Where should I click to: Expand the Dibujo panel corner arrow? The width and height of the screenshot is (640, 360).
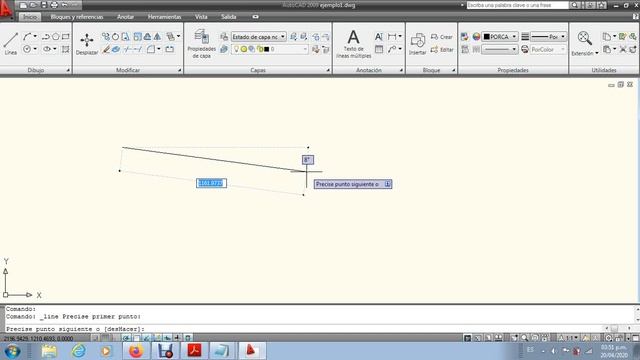point(68,70)
